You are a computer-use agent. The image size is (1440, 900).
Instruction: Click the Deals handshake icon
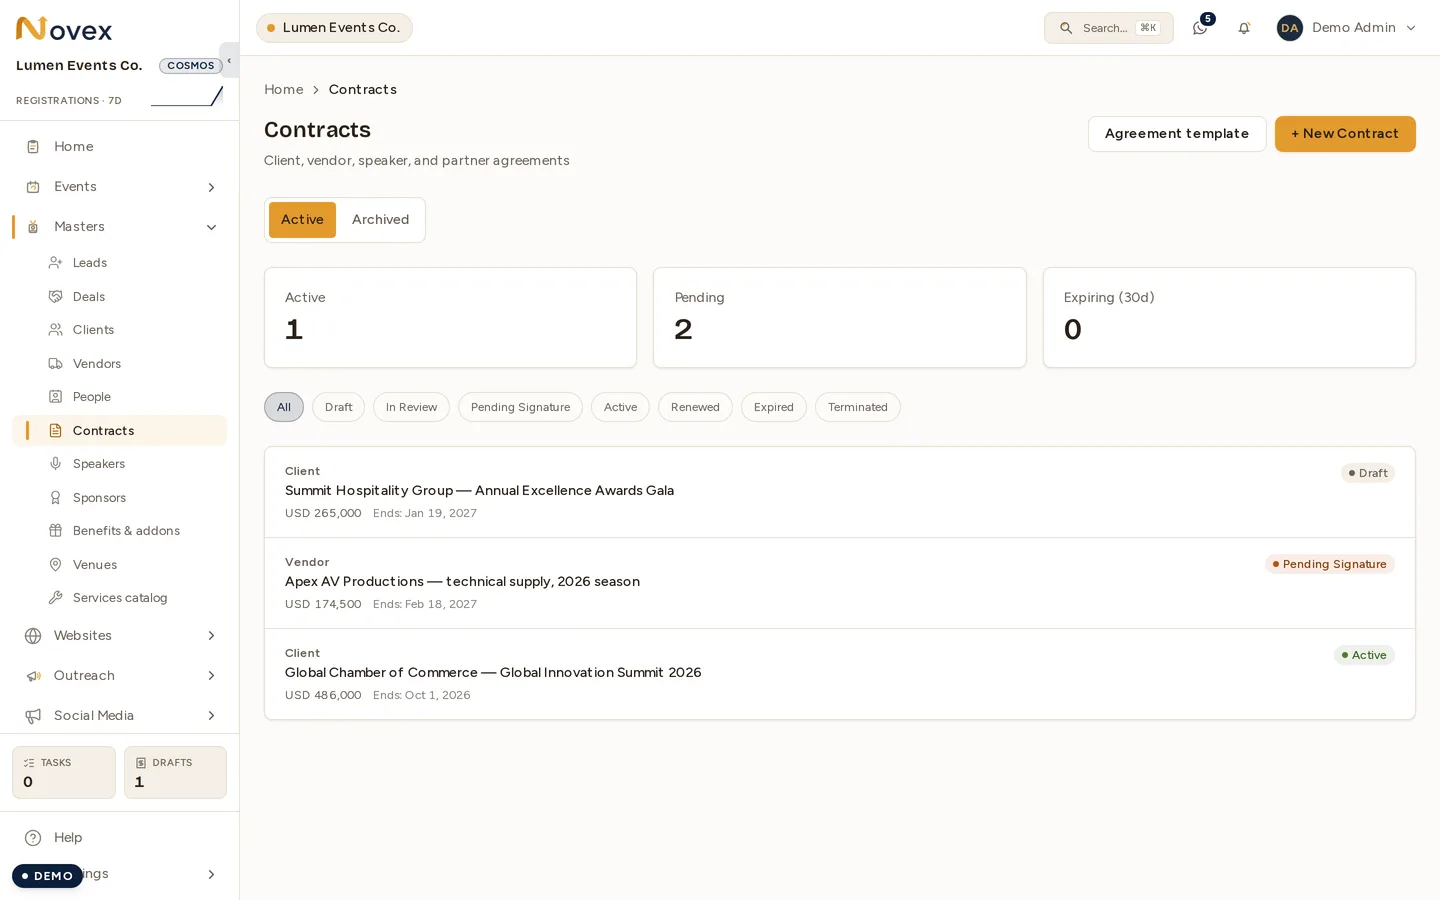pos(56,297)
